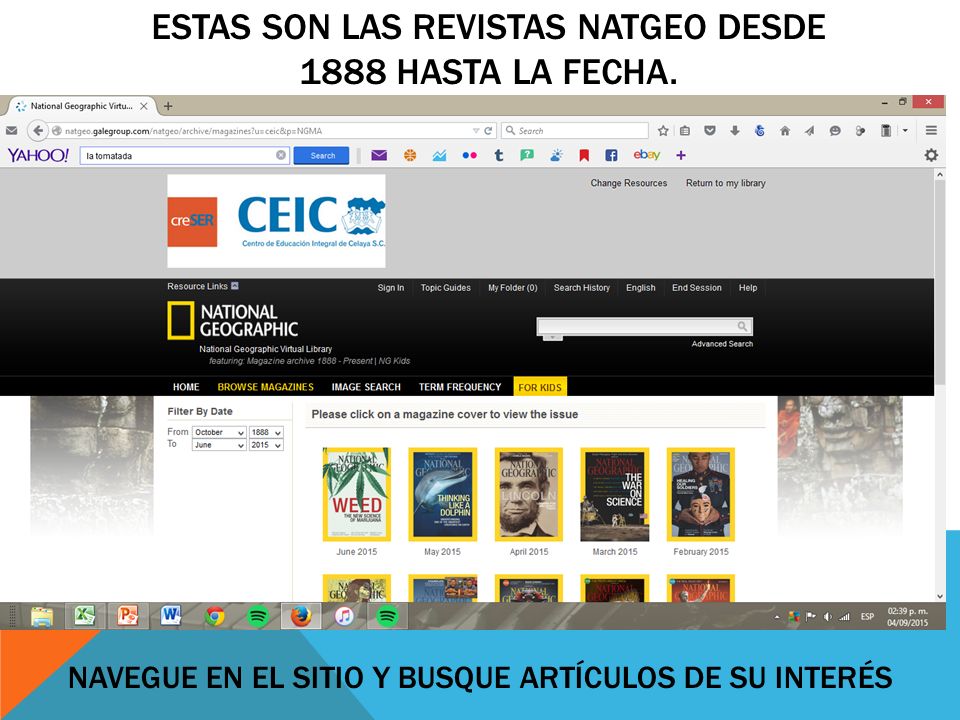Open the Yahoo finance chart icon

pos(439,156)
